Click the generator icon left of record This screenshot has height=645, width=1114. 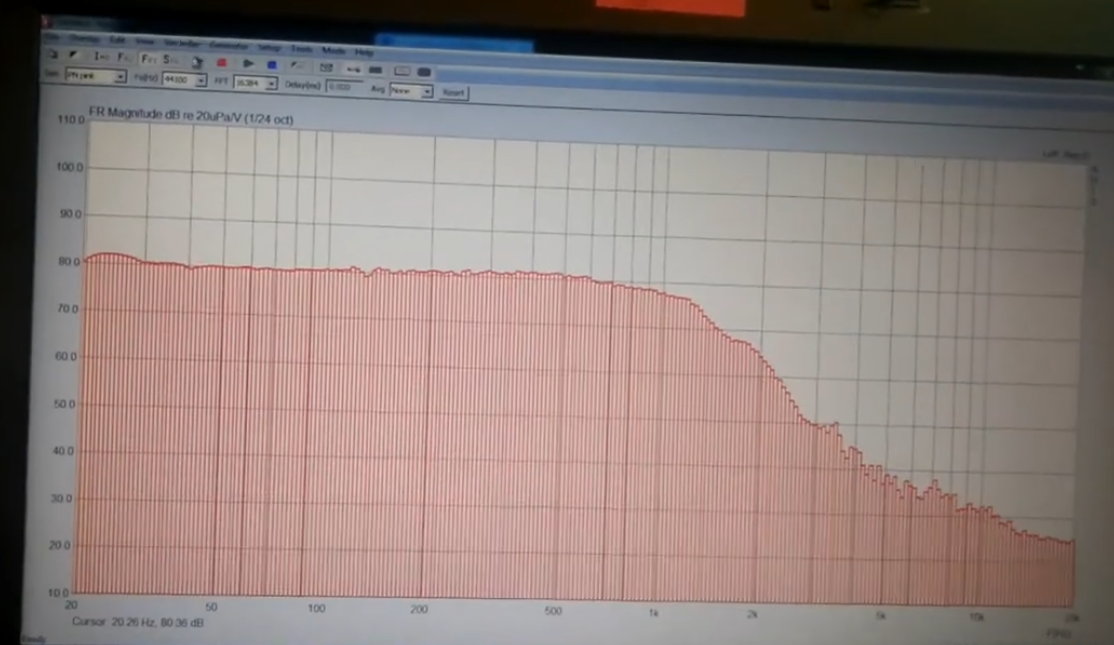click(x=197, y=63)
